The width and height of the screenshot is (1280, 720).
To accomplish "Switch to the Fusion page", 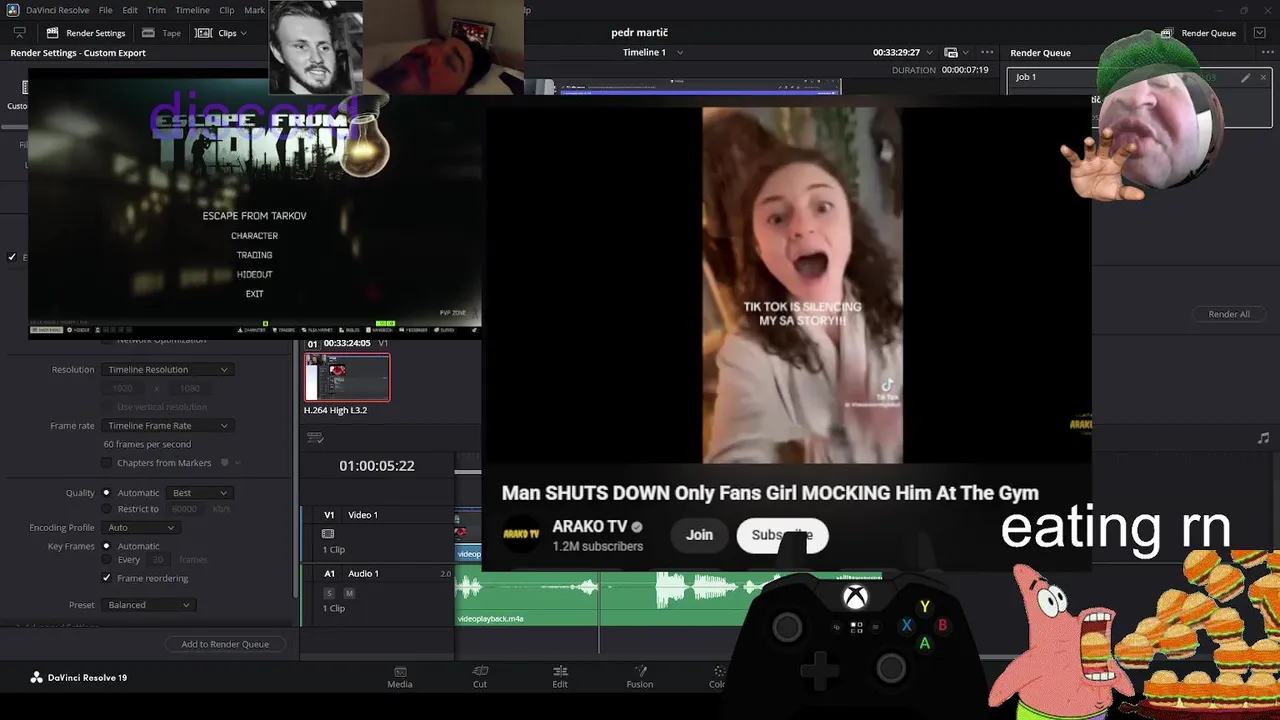I will (640, 677).
